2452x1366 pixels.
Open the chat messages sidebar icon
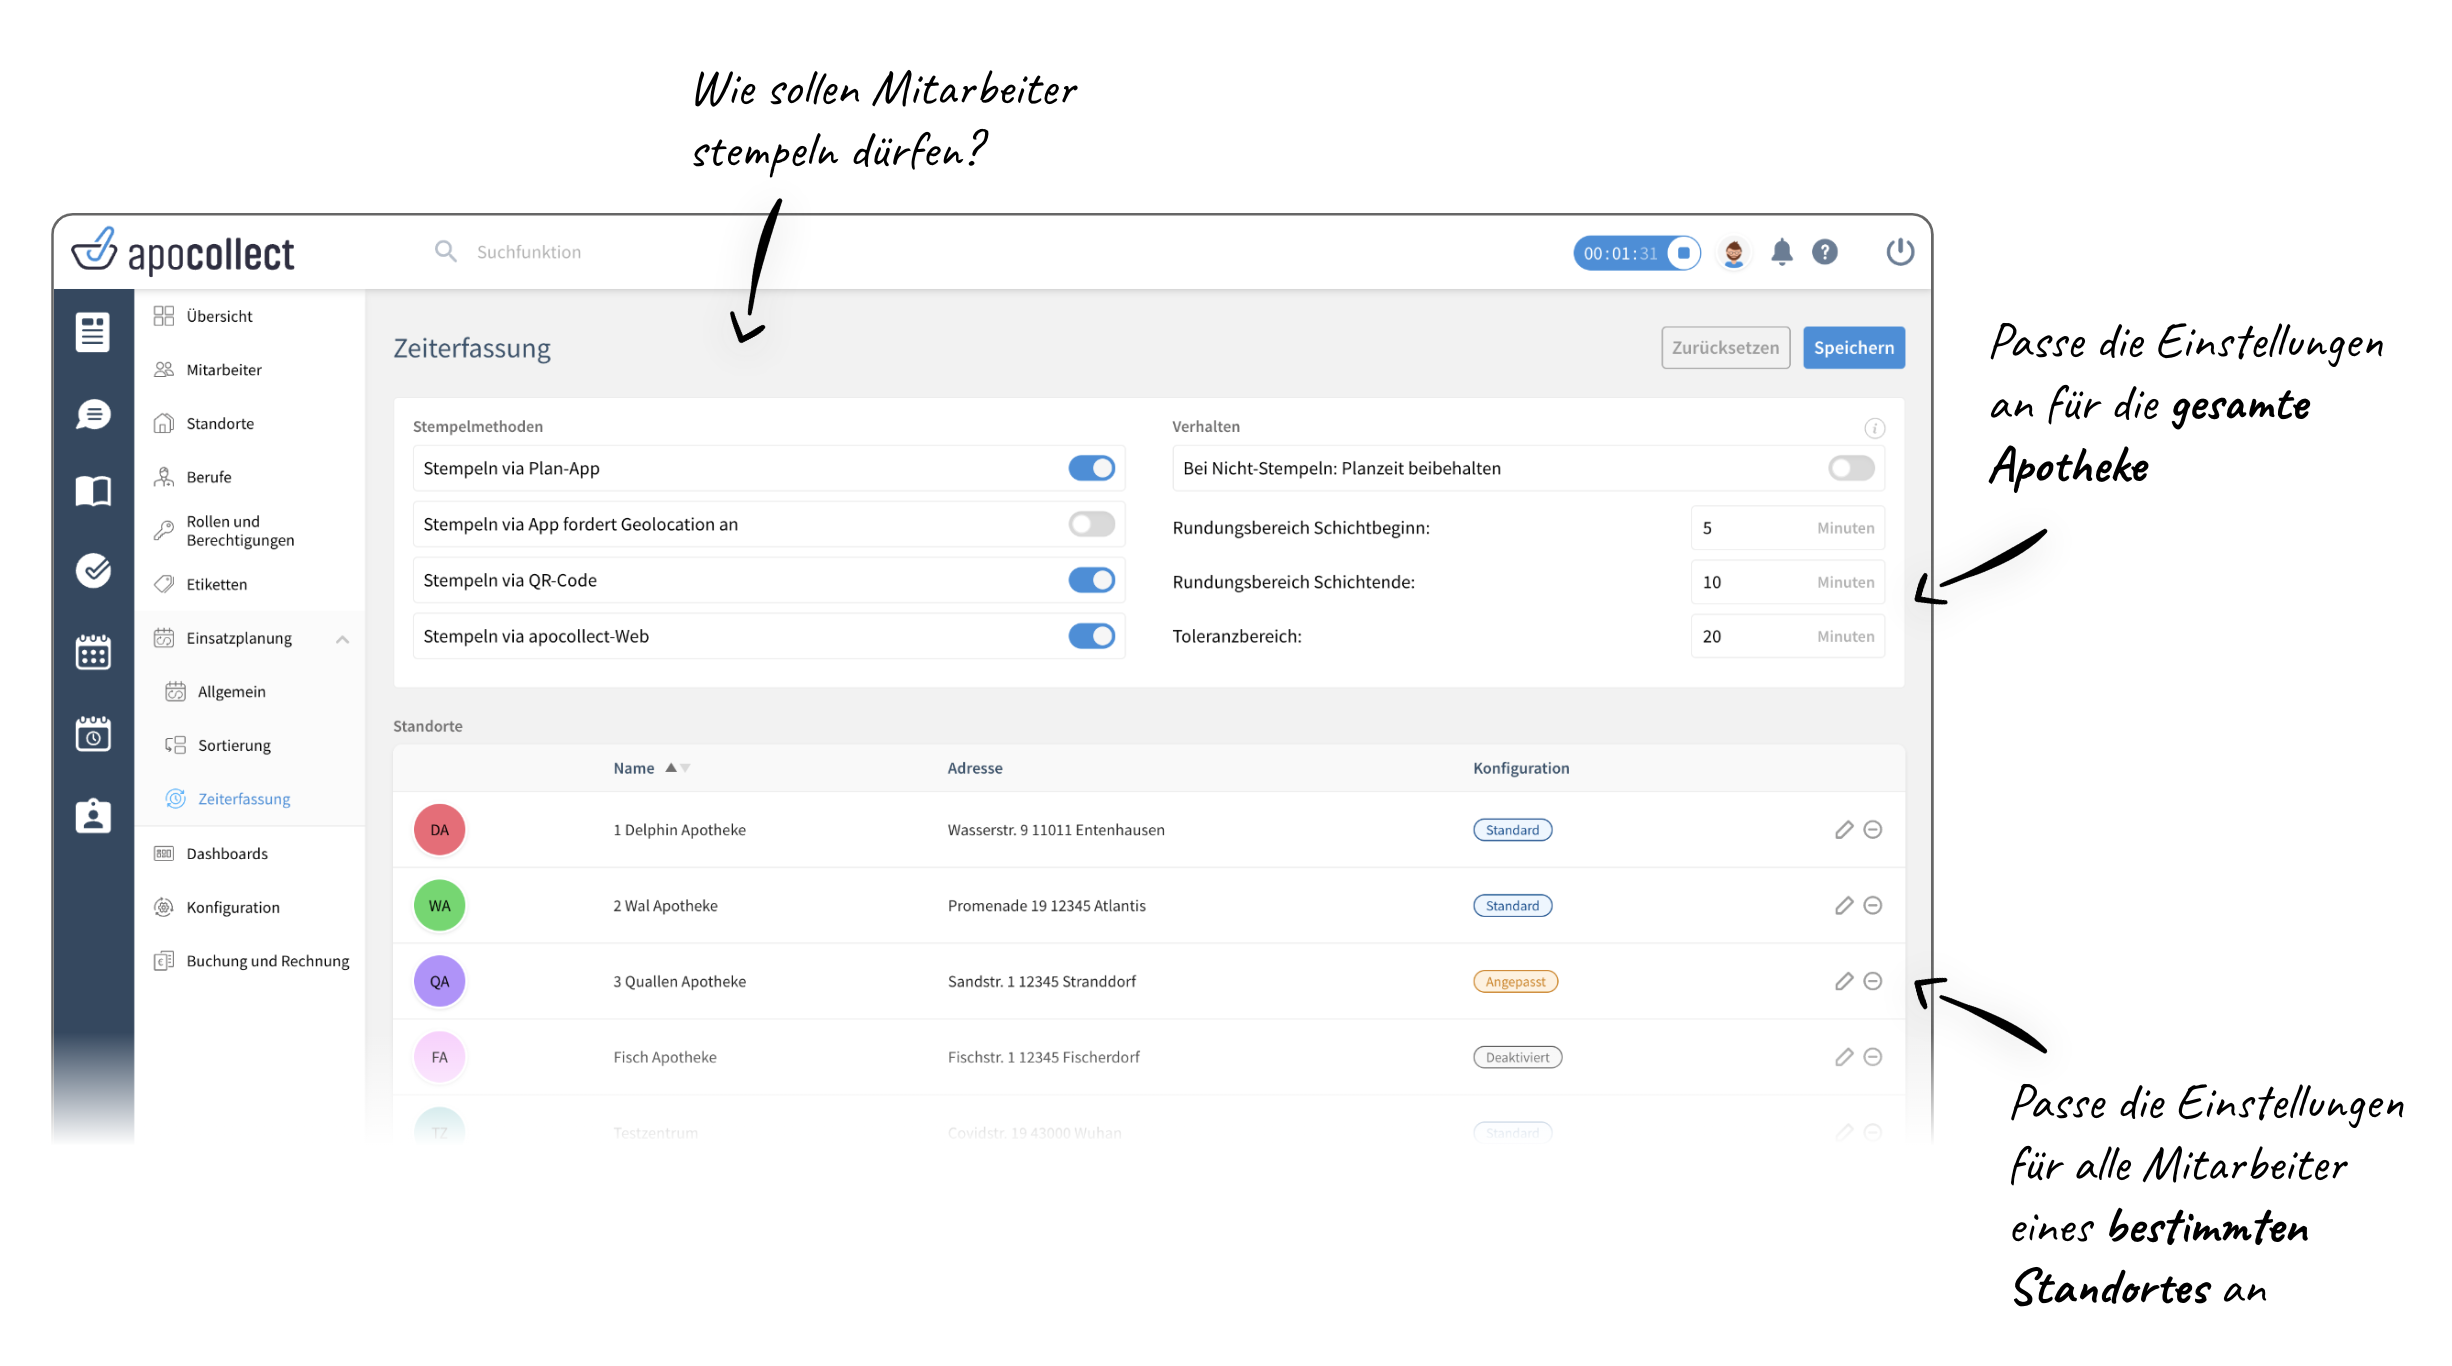(93, 414)
